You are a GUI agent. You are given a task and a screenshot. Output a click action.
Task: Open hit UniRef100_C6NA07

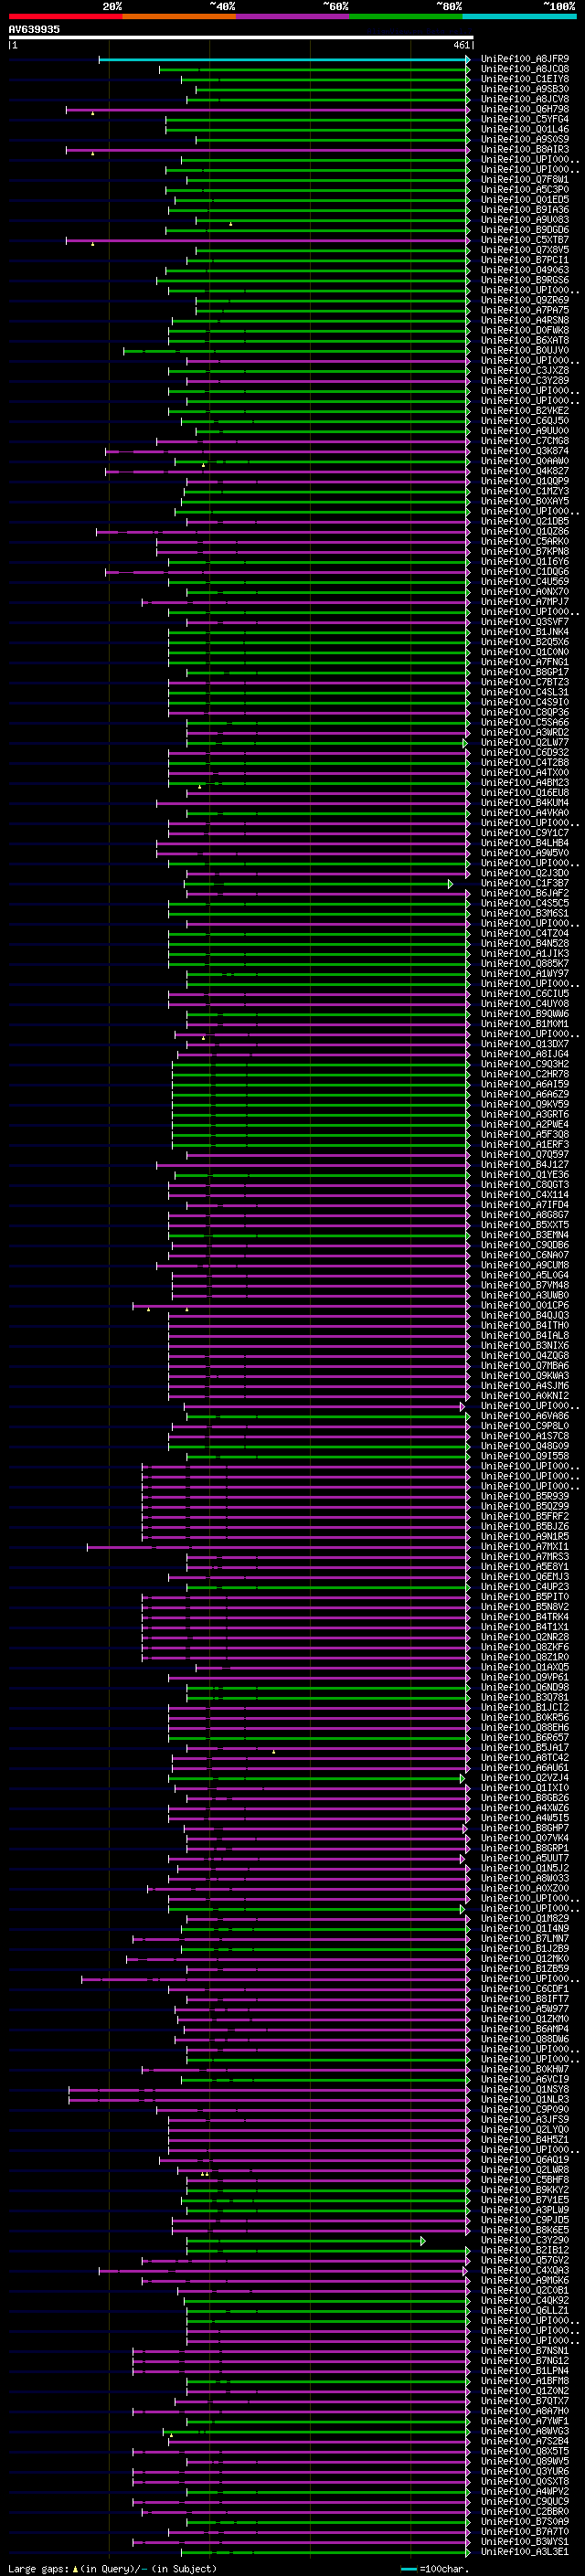coord(524,1255)
